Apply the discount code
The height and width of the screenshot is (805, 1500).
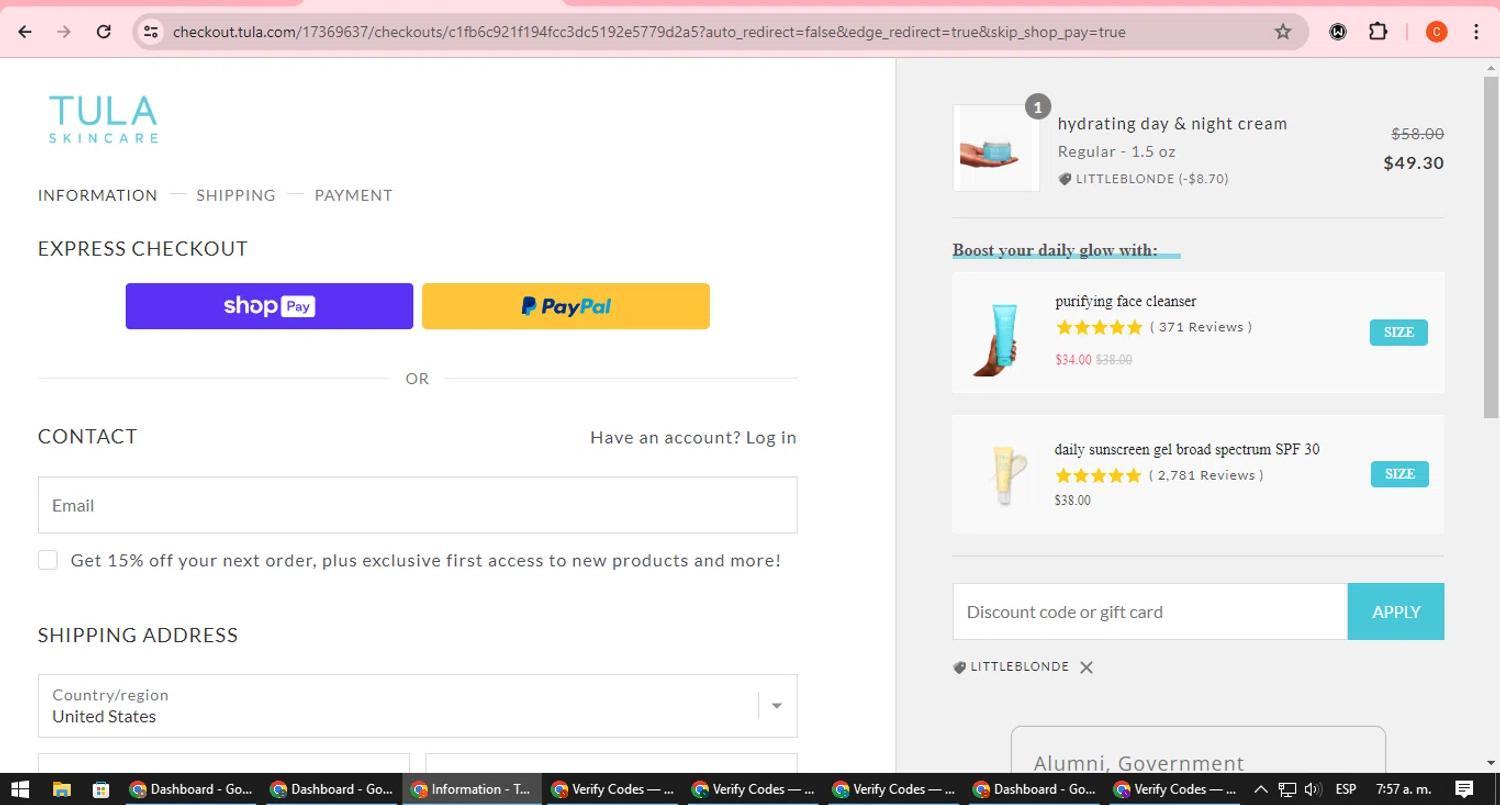click(x=1396, y=612)
